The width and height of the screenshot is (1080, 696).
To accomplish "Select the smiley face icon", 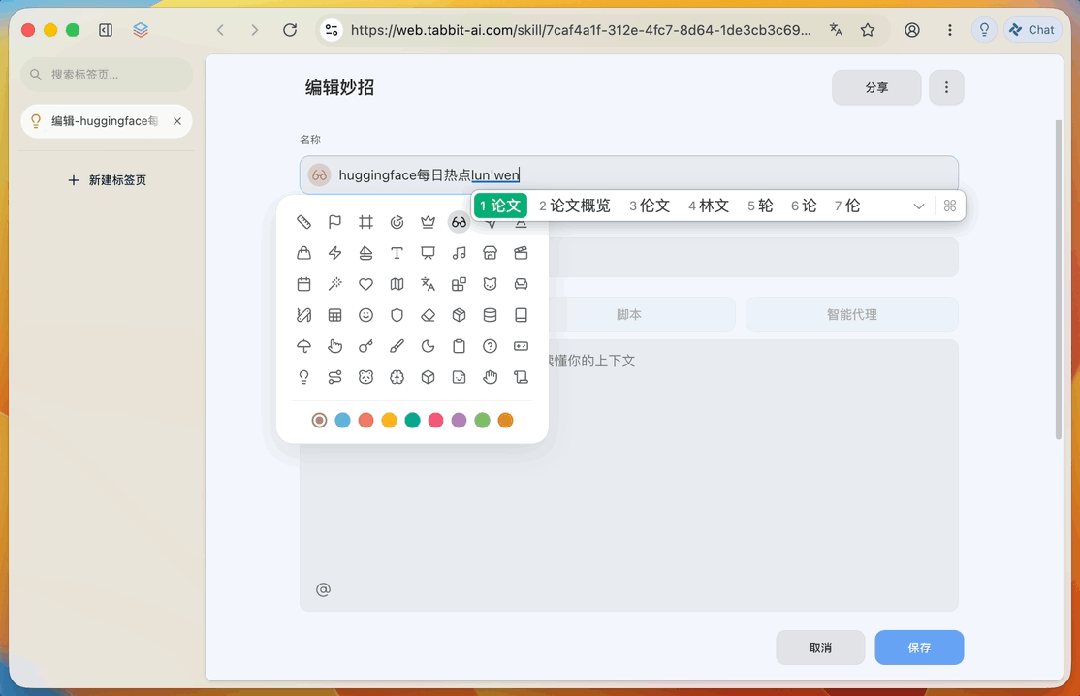I will [366, 315].
